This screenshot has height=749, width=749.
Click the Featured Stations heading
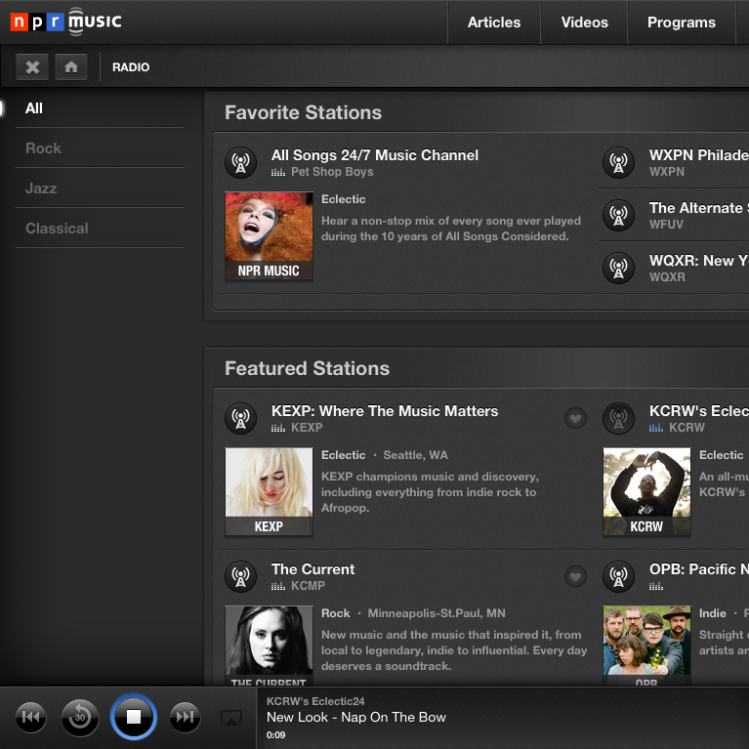coord(307,368)
